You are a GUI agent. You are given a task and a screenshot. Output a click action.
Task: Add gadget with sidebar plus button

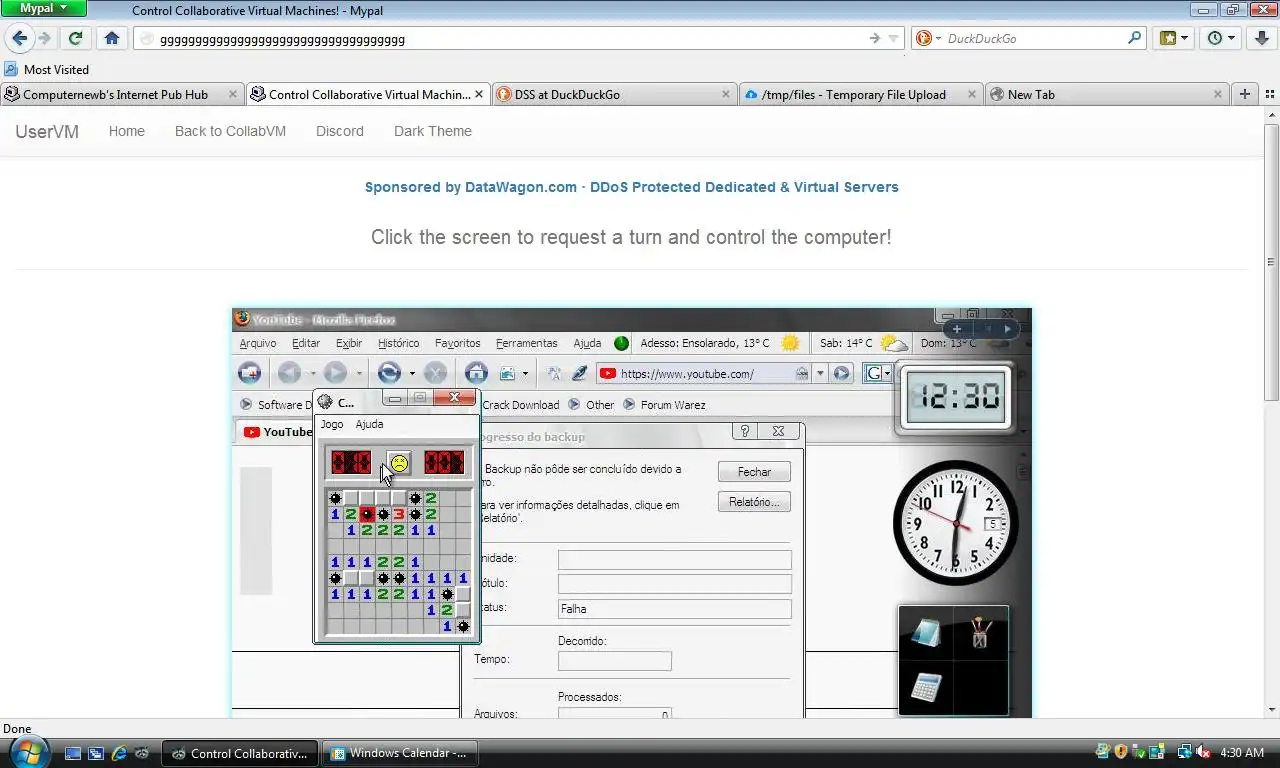pyautogui.click(x=957, y=329)
